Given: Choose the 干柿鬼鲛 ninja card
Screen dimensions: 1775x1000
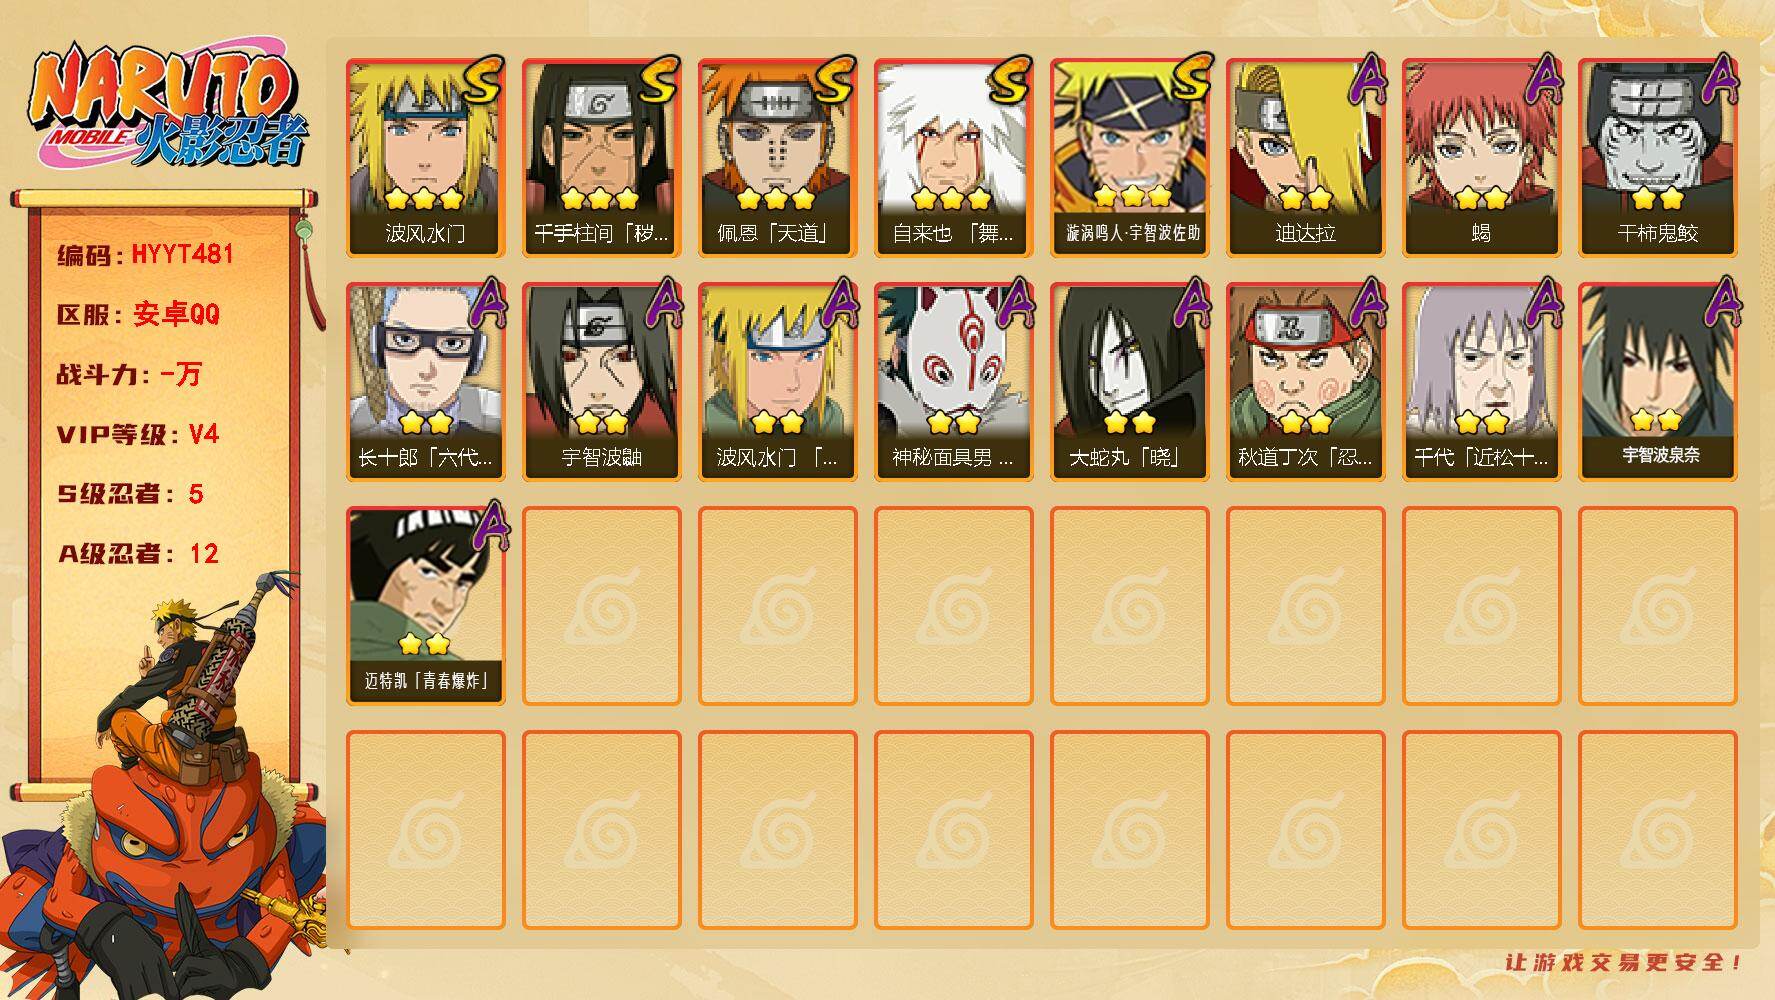Looking at the screenshot, I should coord(1658,158).
